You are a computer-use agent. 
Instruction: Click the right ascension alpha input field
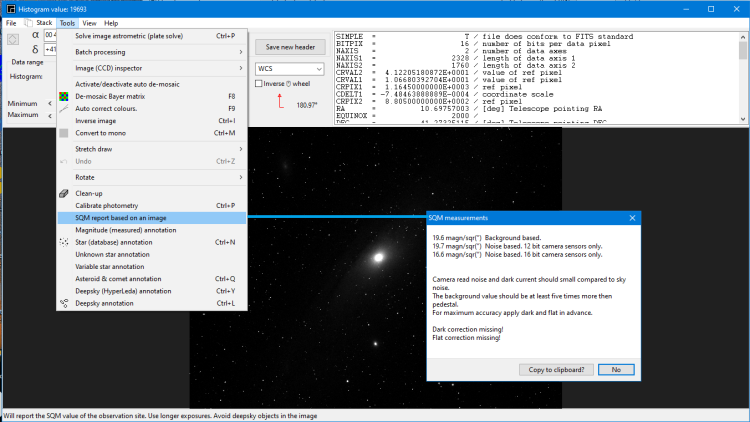click(x=51, y=35)
